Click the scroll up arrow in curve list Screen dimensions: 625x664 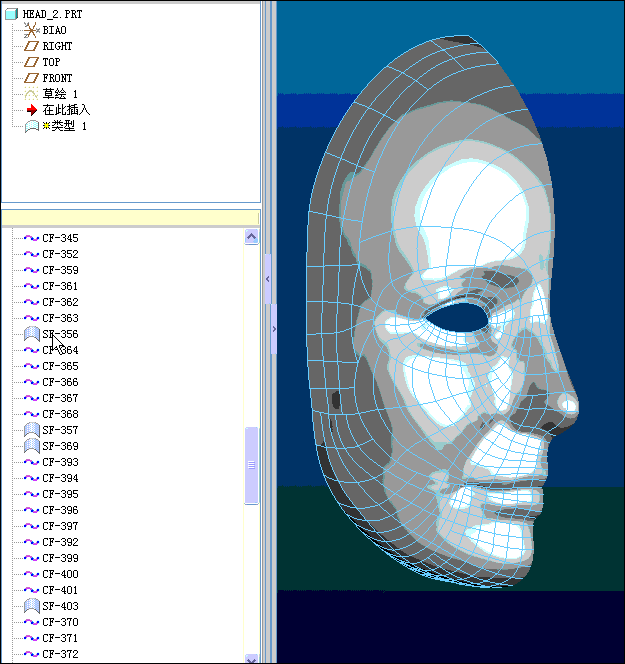pyautogui.click(x=252, y=237)
